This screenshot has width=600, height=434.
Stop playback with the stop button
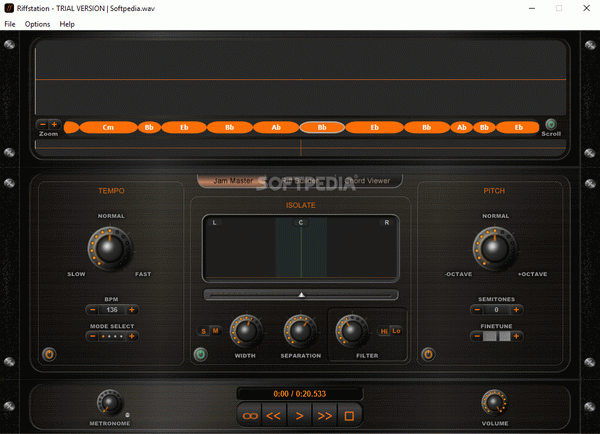349,416
